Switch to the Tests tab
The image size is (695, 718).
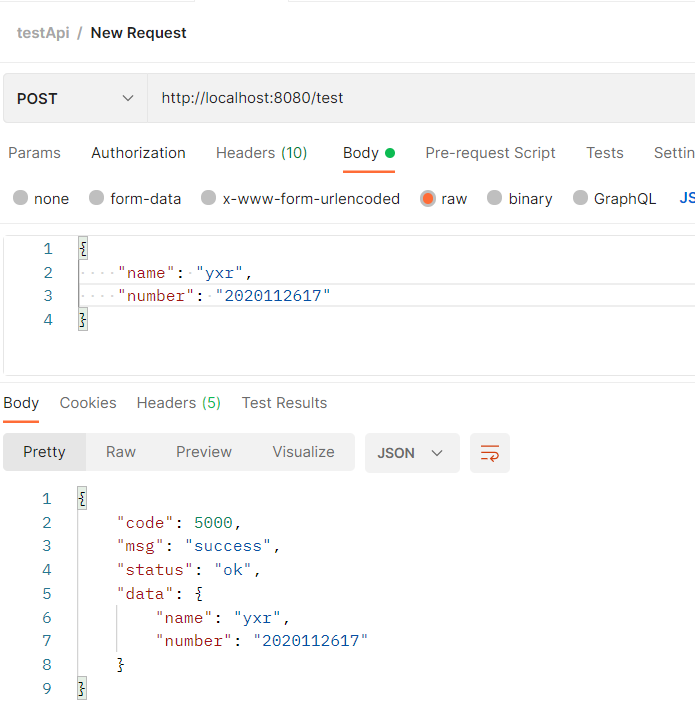605,153
